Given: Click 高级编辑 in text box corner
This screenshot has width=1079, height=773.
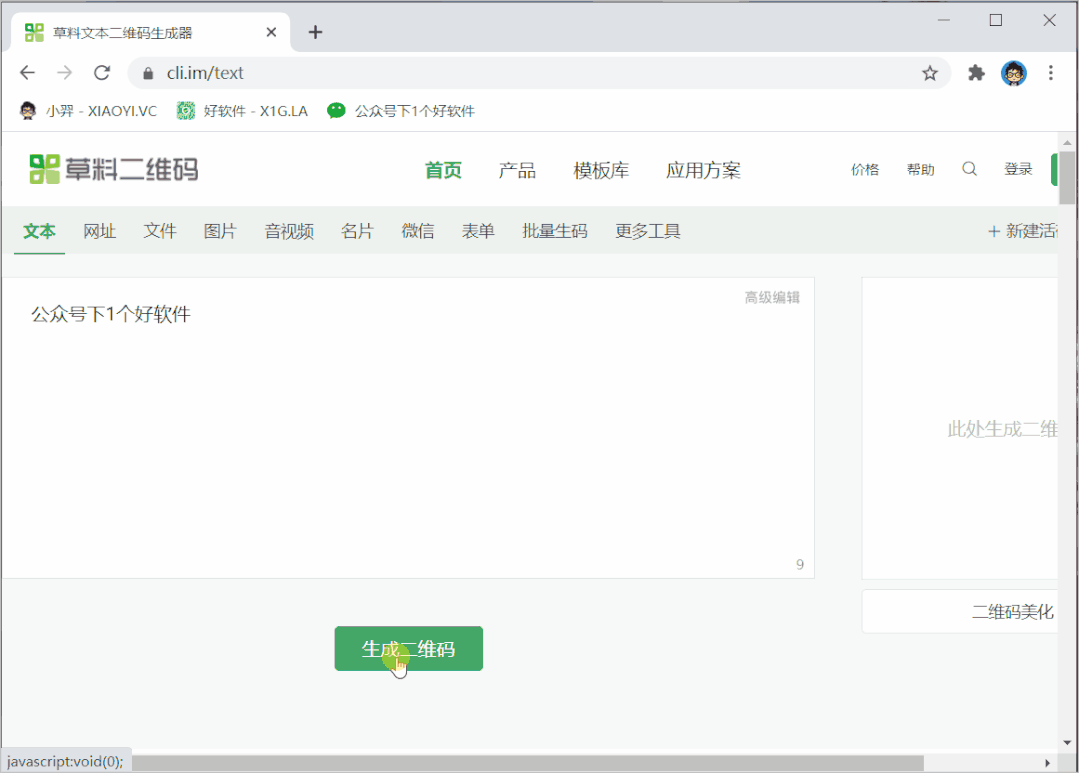Looking at the screenshot, I should click(772, 297).
